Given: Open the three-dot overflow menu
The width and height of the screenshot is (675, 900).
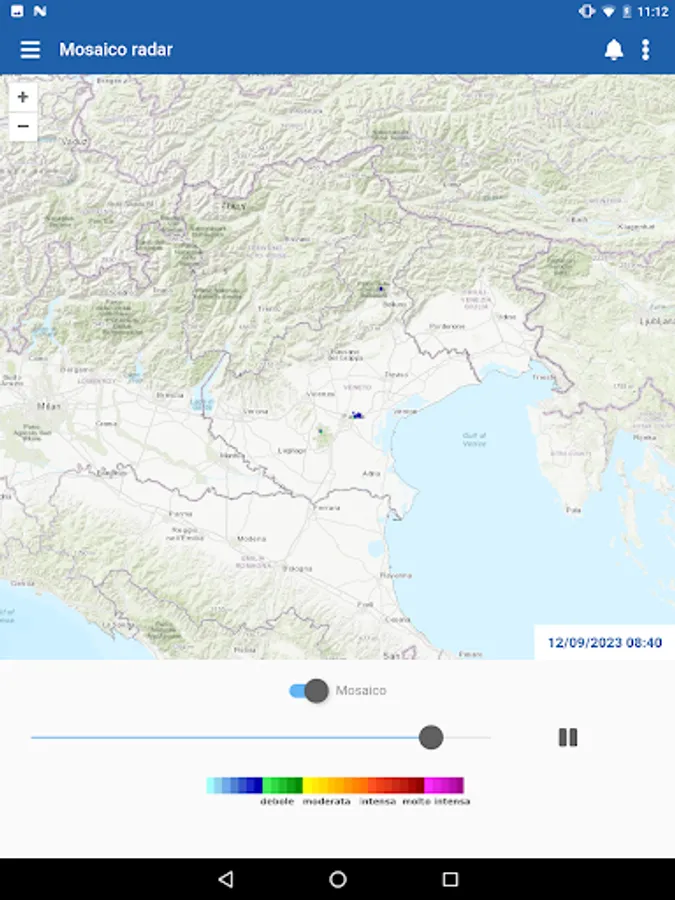Looking at the screenshot, I should 646,50.
